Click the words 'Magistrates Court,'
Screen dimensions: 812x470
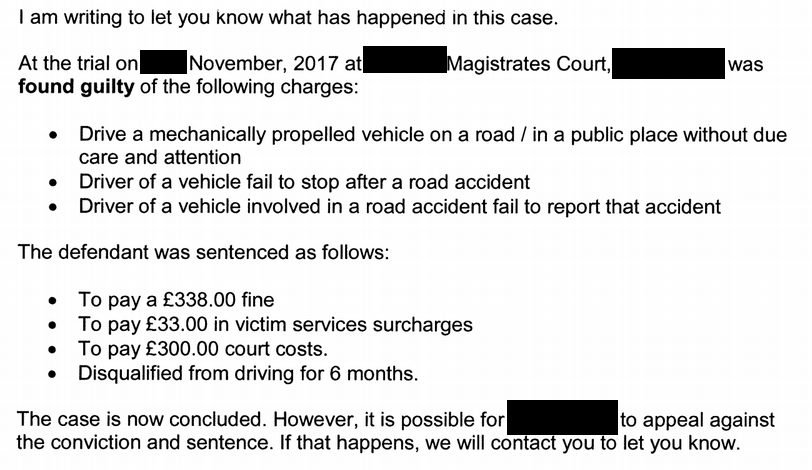pyautogui.click(x=529, y=64)
